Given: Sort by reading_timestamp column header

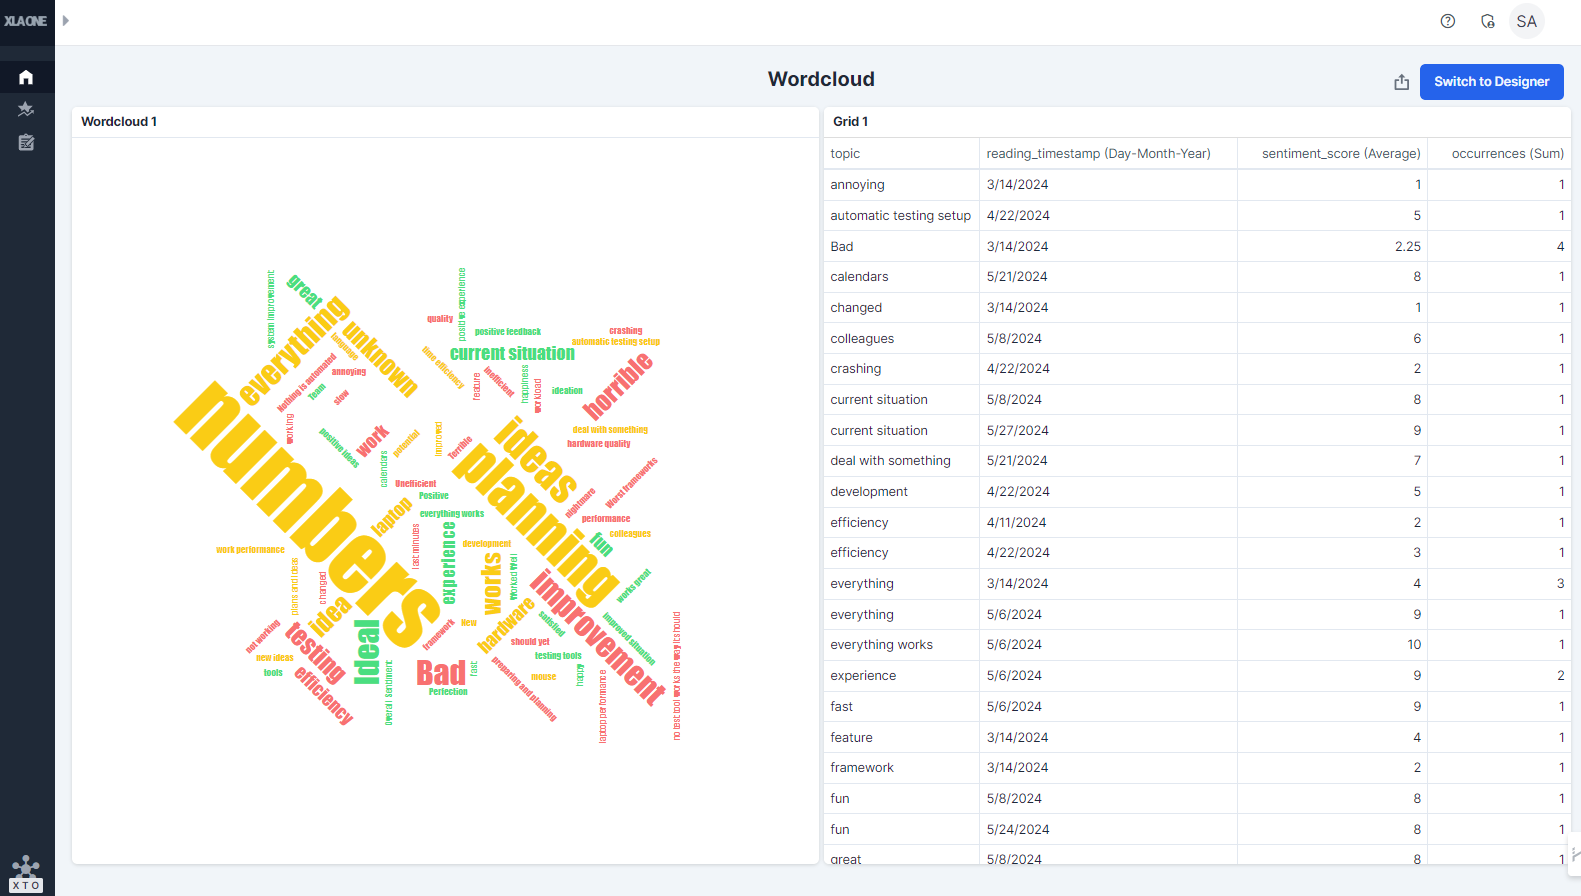Looking at the screenshot, I should pyautogui.click(x=1098, y=153).
